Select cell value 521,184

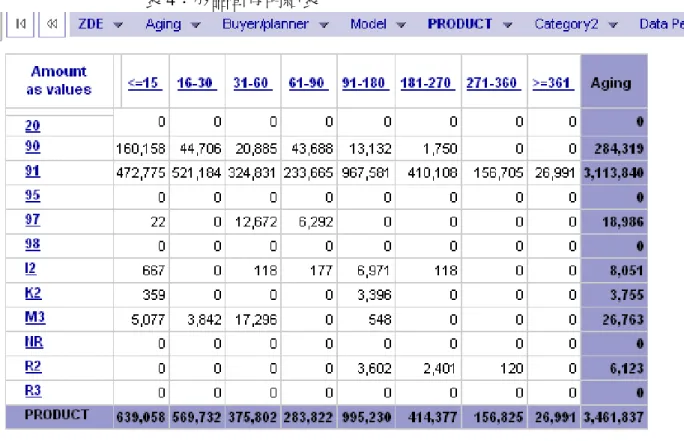[x=196, y=174]
